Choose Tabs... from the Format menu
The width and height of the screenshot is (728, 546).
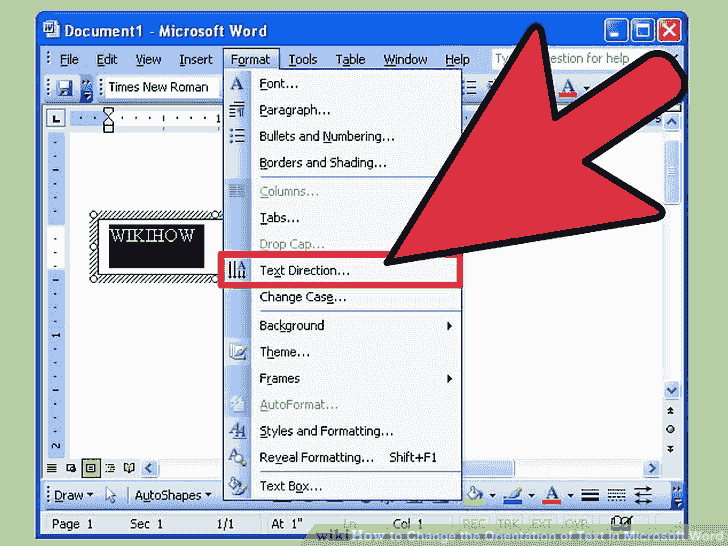(x=343, y=218)
